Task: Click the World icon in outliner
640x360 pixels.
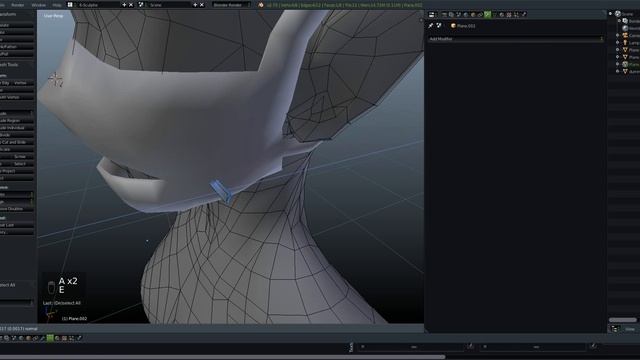Action: [x=625, y=28]
